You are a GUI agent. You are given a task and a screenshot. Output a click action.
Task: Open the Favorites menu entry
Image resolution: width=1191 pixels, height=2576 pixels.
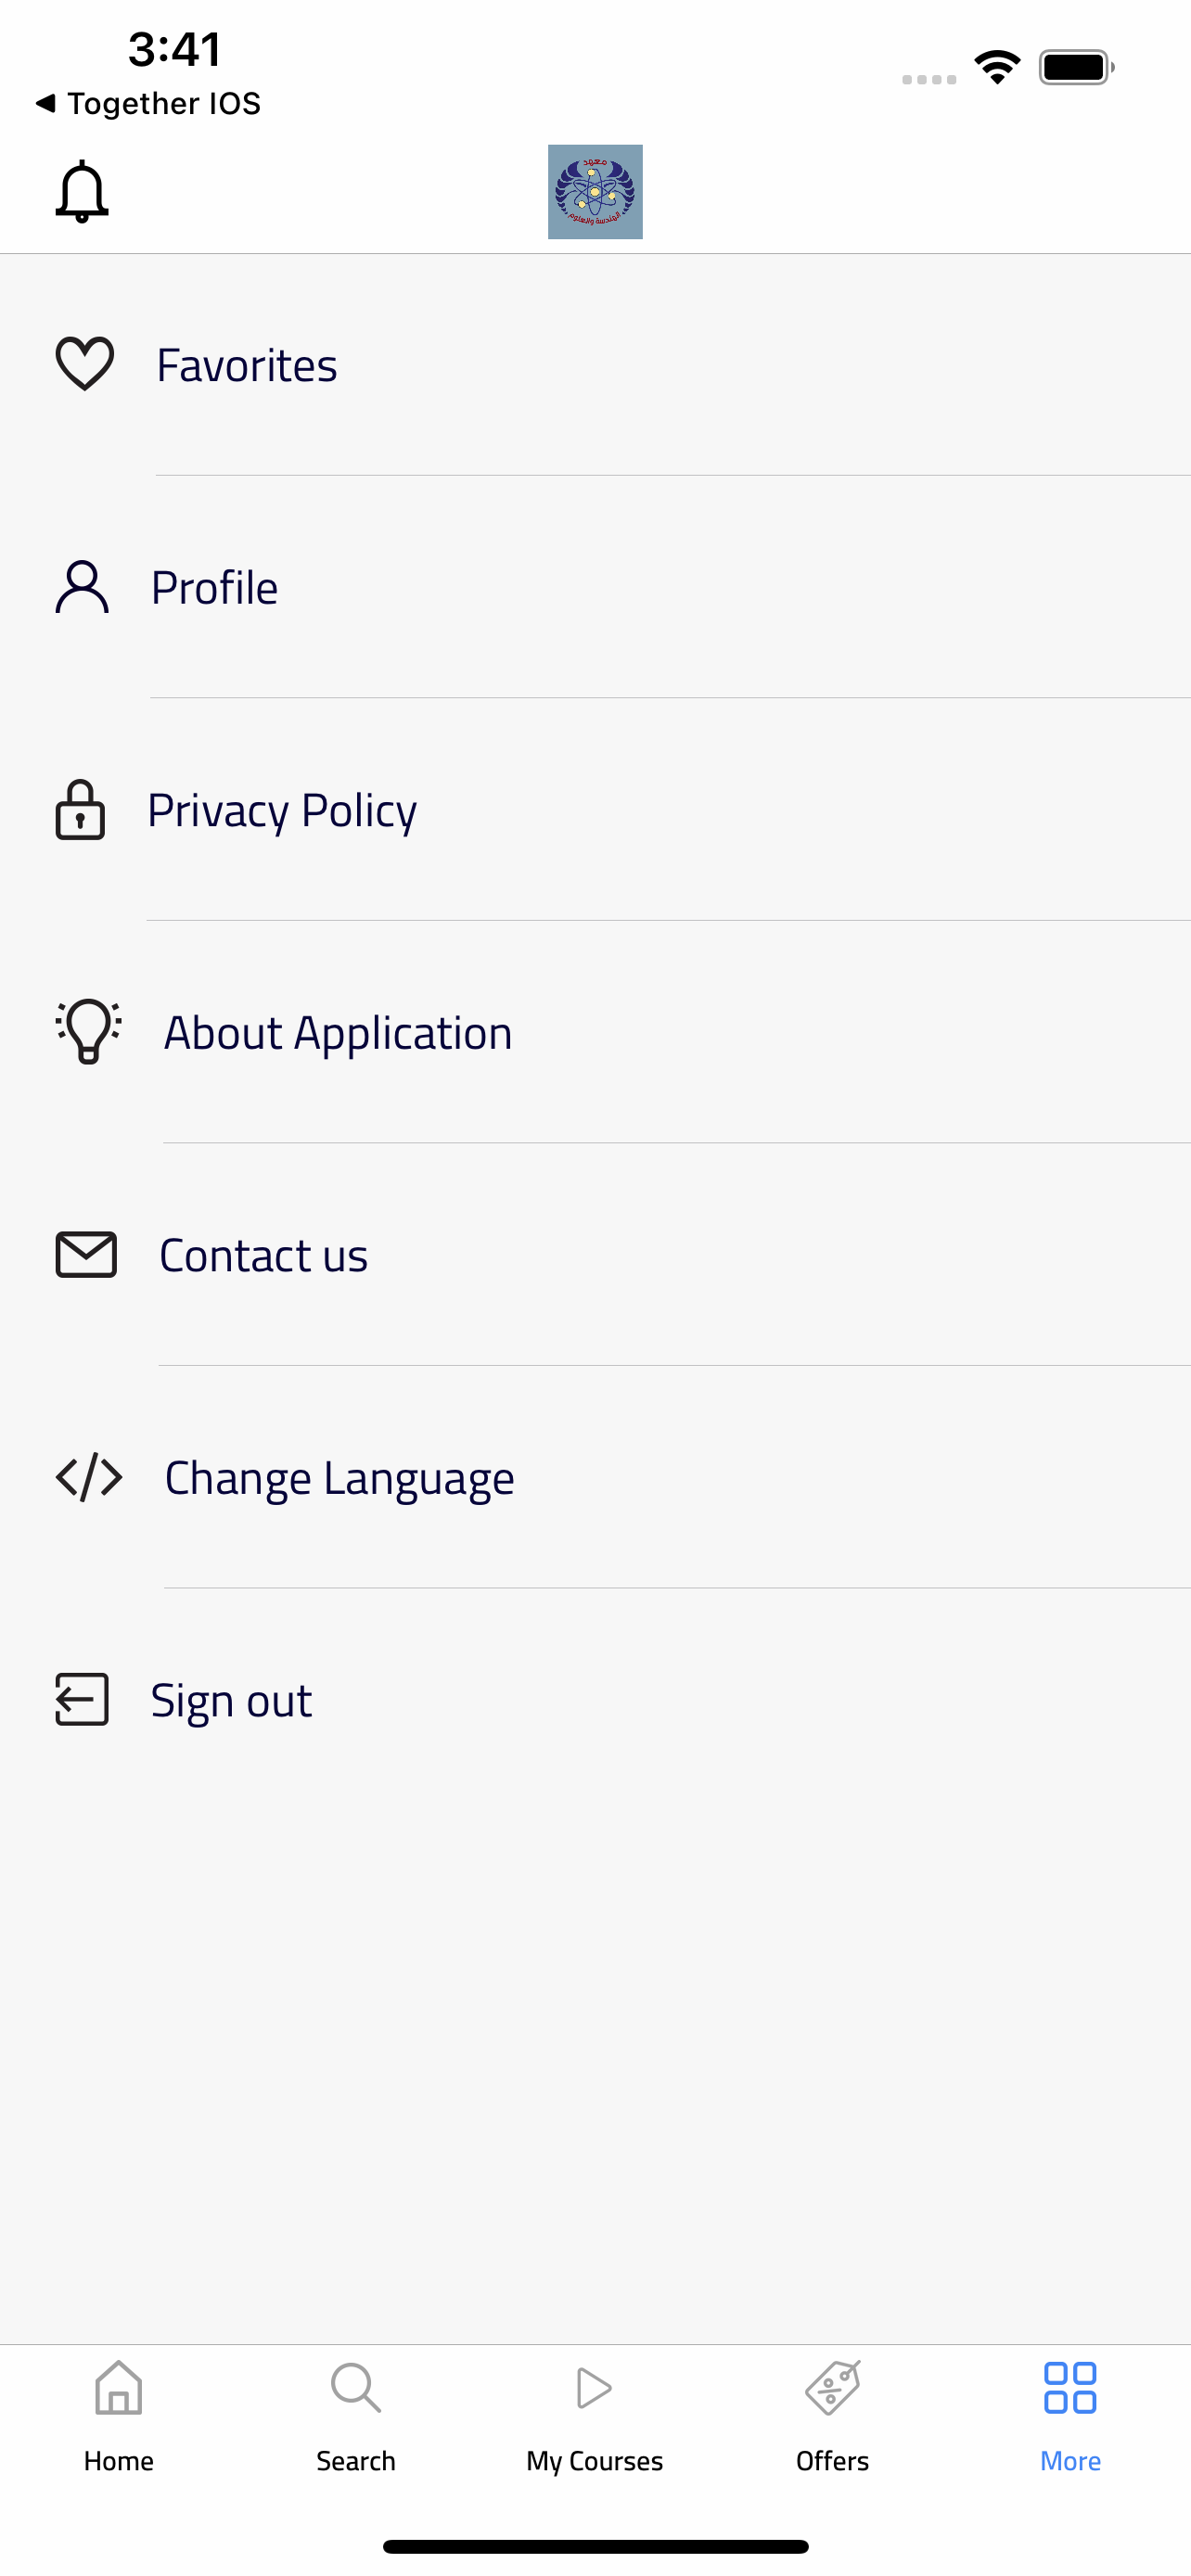click(595, 365)
